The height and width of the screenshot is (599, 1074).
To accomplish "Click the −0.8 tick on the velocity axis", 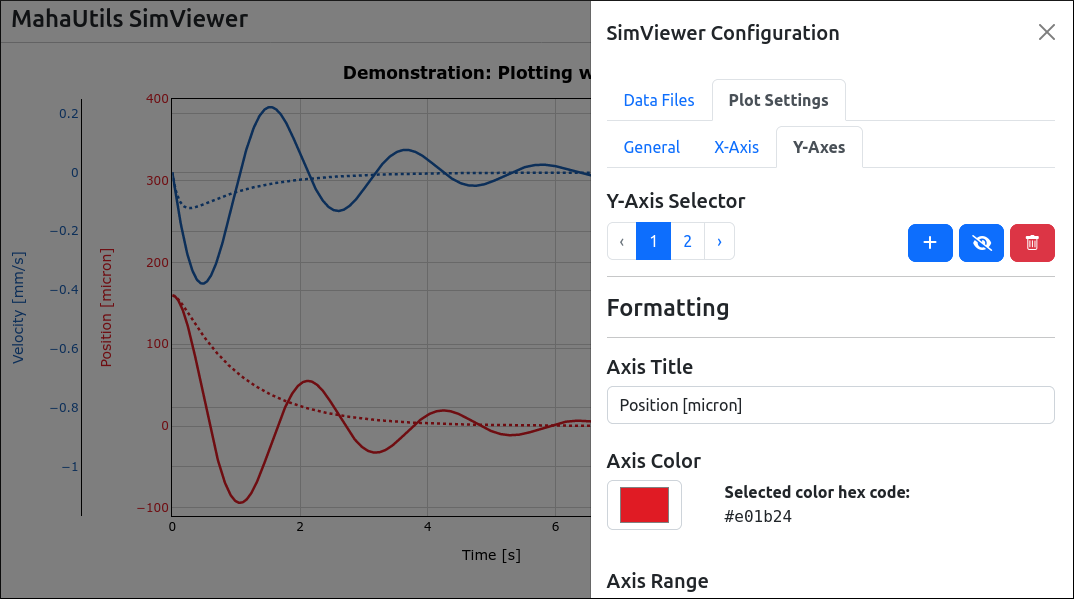I will [64, 407].
